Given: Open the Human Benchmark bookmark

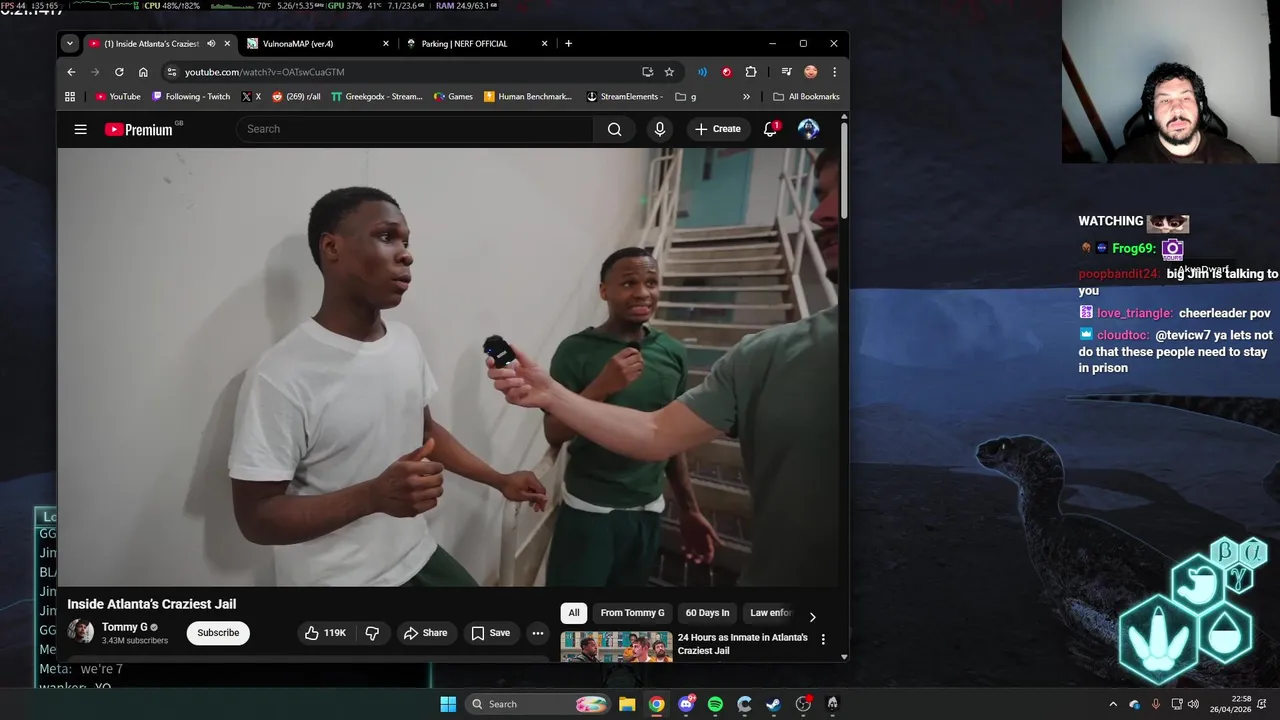Looking at the screenshot, I should [x=527, y=97].
